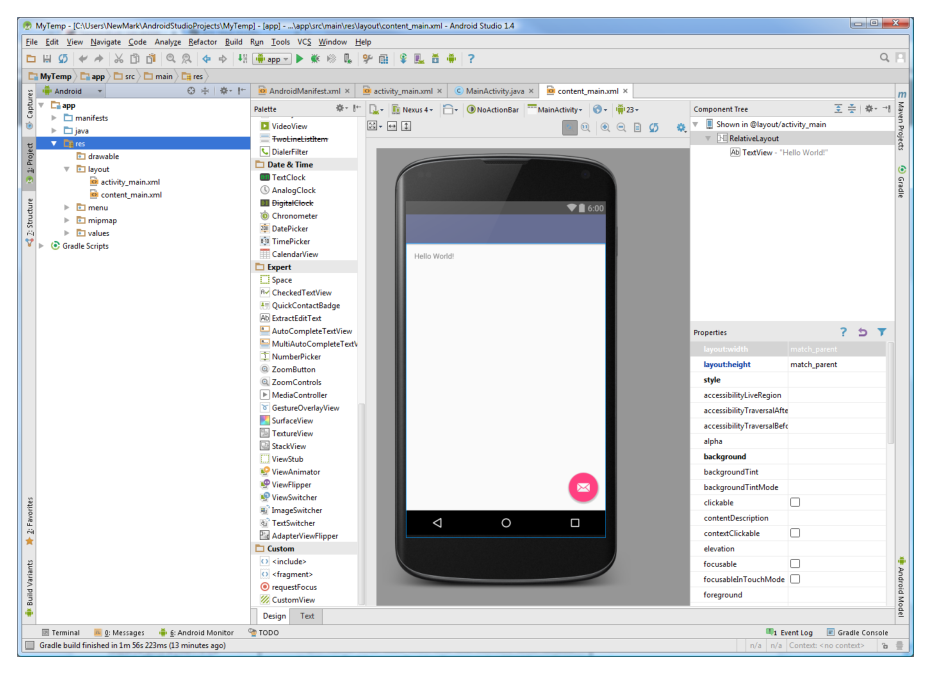Open the Nexus 4 device dropdown
The height and width of the screenshot is (674, 930).
[x=412, y=110]
